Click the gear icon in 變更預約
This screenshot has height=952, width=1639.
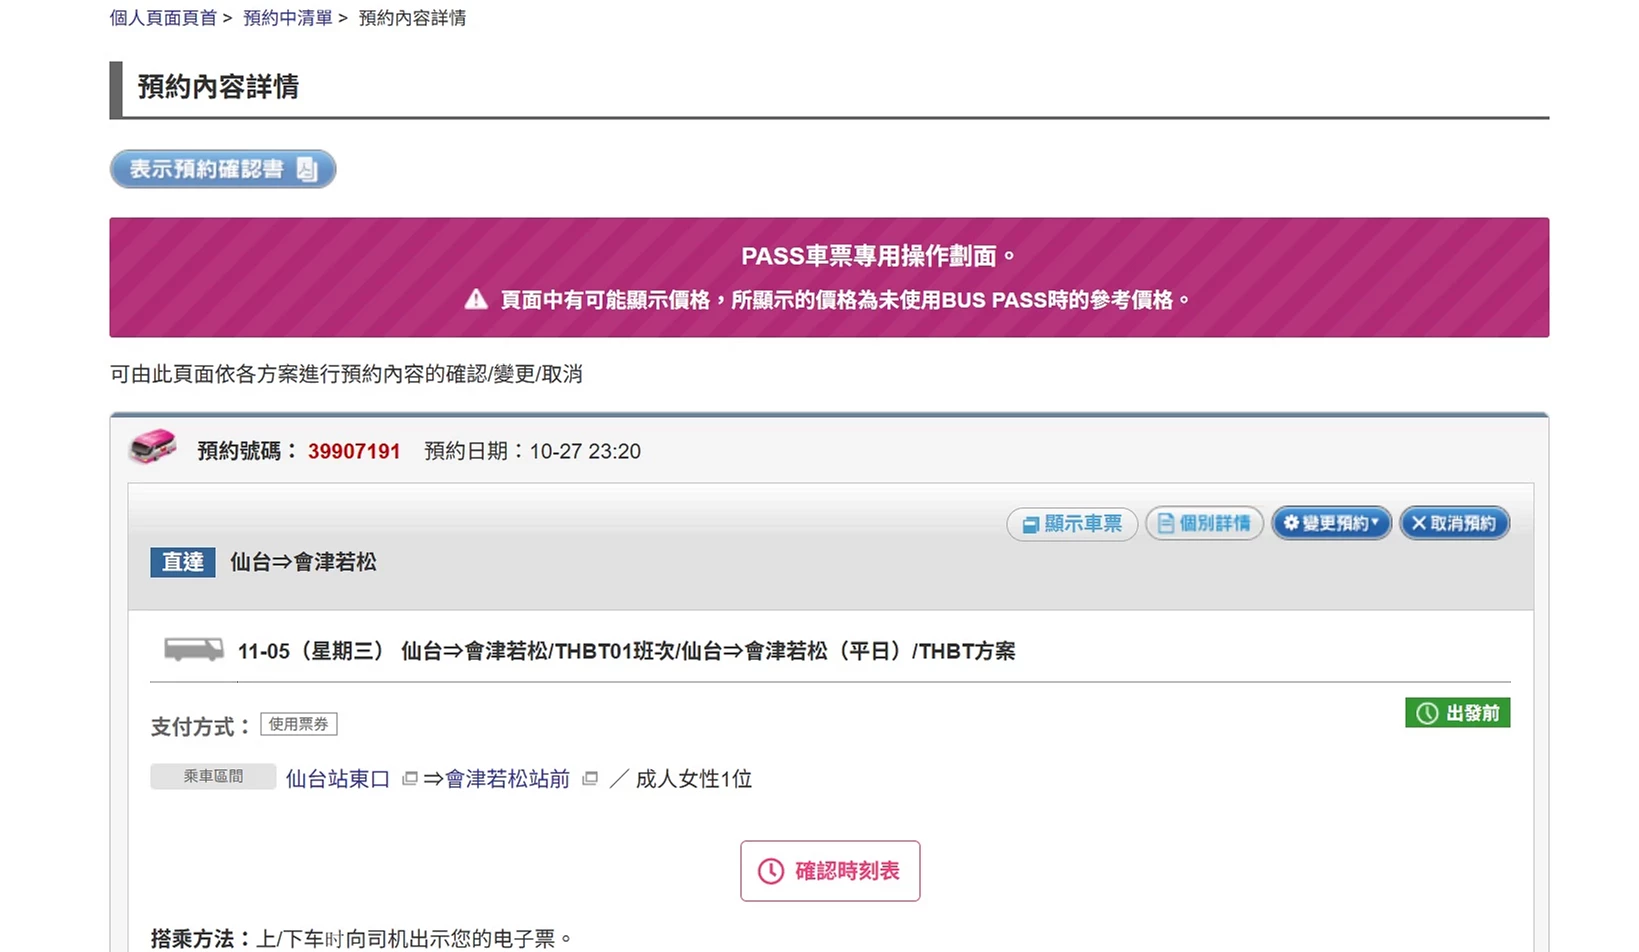coord(1291,523)
